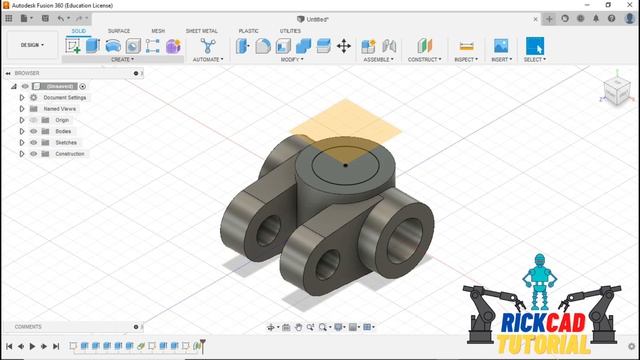Select the Fillet tool
This screenshot has height=360, width=640.
tap(263, 46)
